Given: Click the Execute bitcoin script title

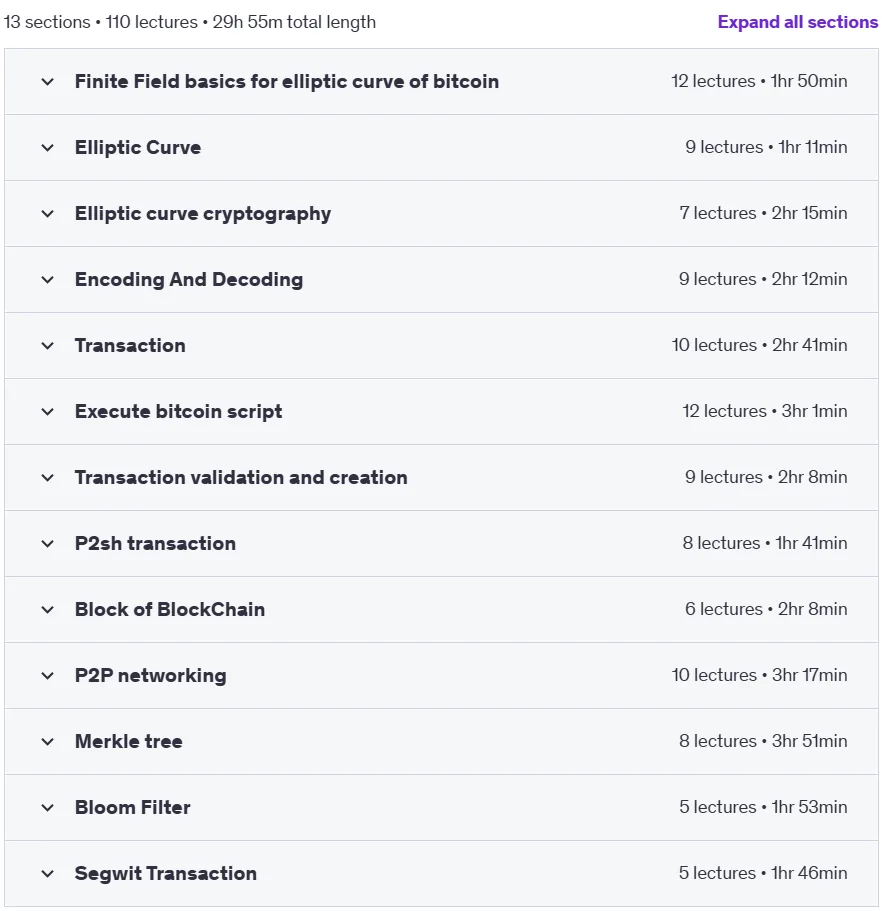Looking at the screenshot, I should click(178, 411).
